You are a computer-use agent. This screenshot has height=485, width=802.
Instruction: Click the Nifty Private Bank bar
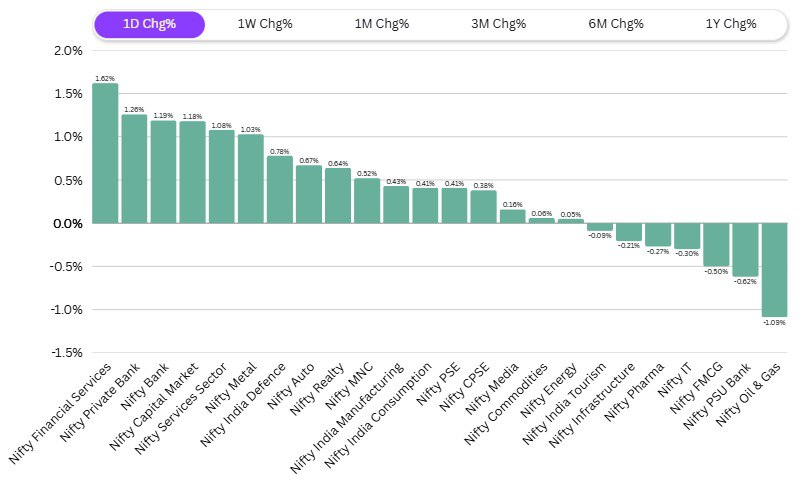click(134, 169)
